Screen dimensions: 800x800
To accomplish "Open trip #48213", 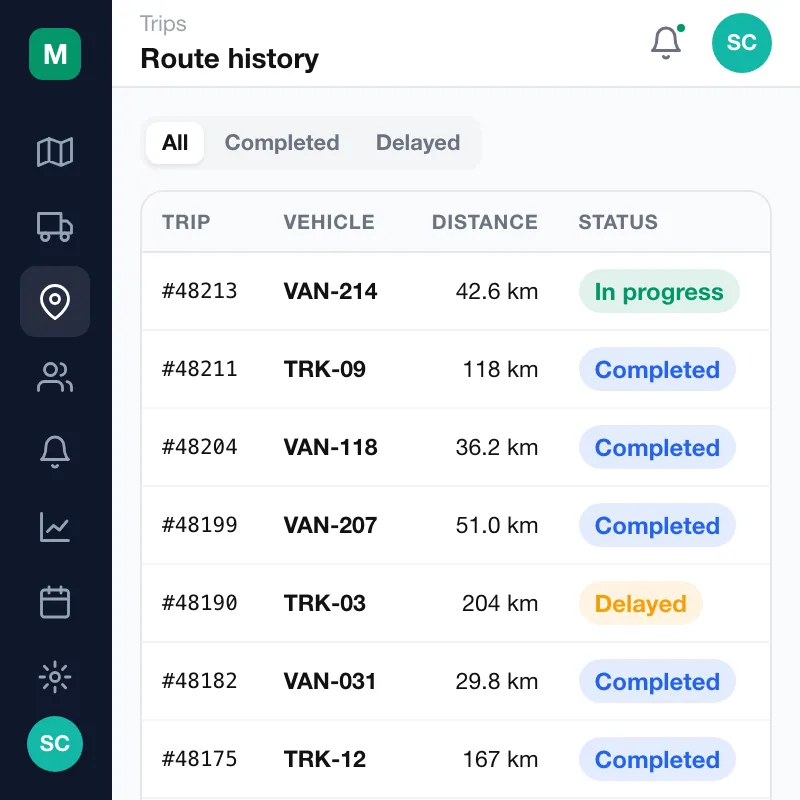I will [x=200, y=291].
